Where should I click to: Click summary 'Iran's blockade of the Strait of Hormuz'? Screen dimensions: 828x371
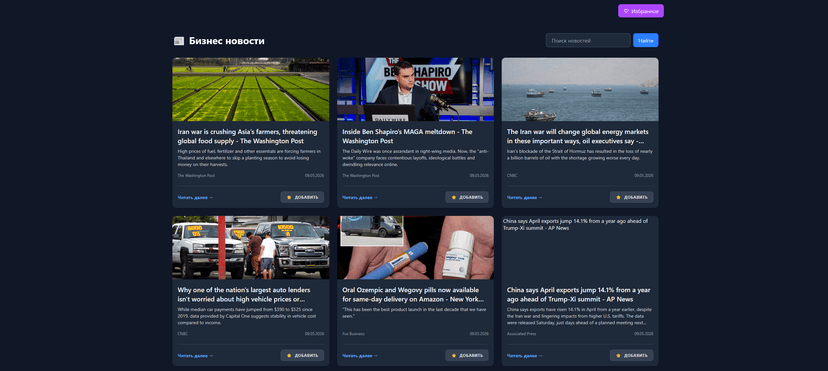click(x=580, y=155)
